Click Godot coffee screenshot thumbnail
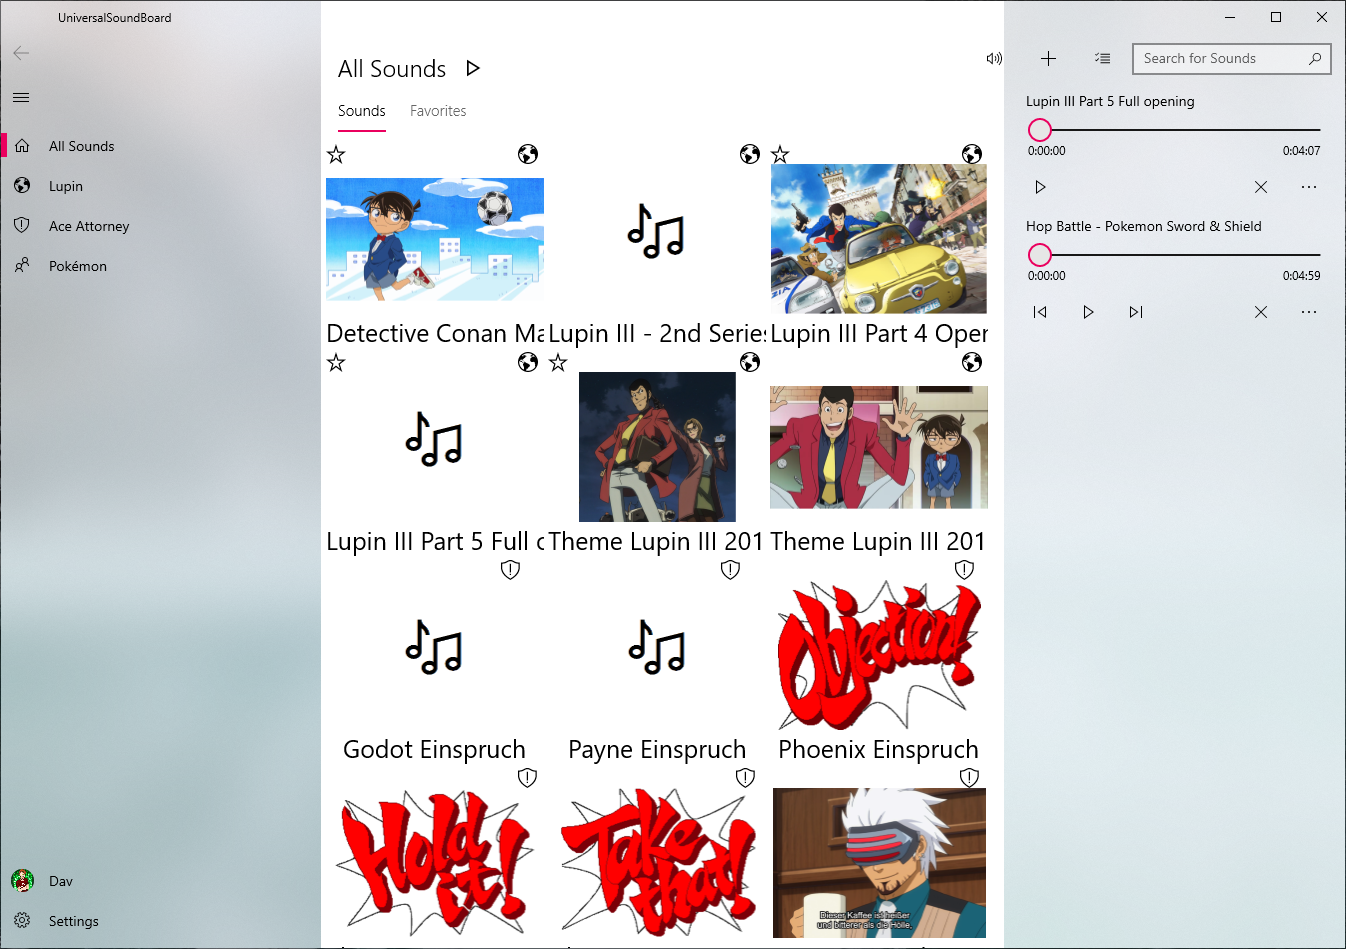This screenshot has height=949, width=1346. (879, 863)
